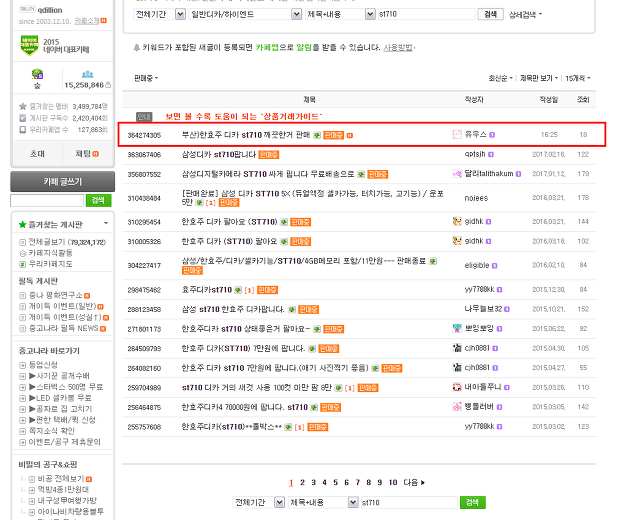Click the 카페소개 cafe introduction link

(87, 21)
